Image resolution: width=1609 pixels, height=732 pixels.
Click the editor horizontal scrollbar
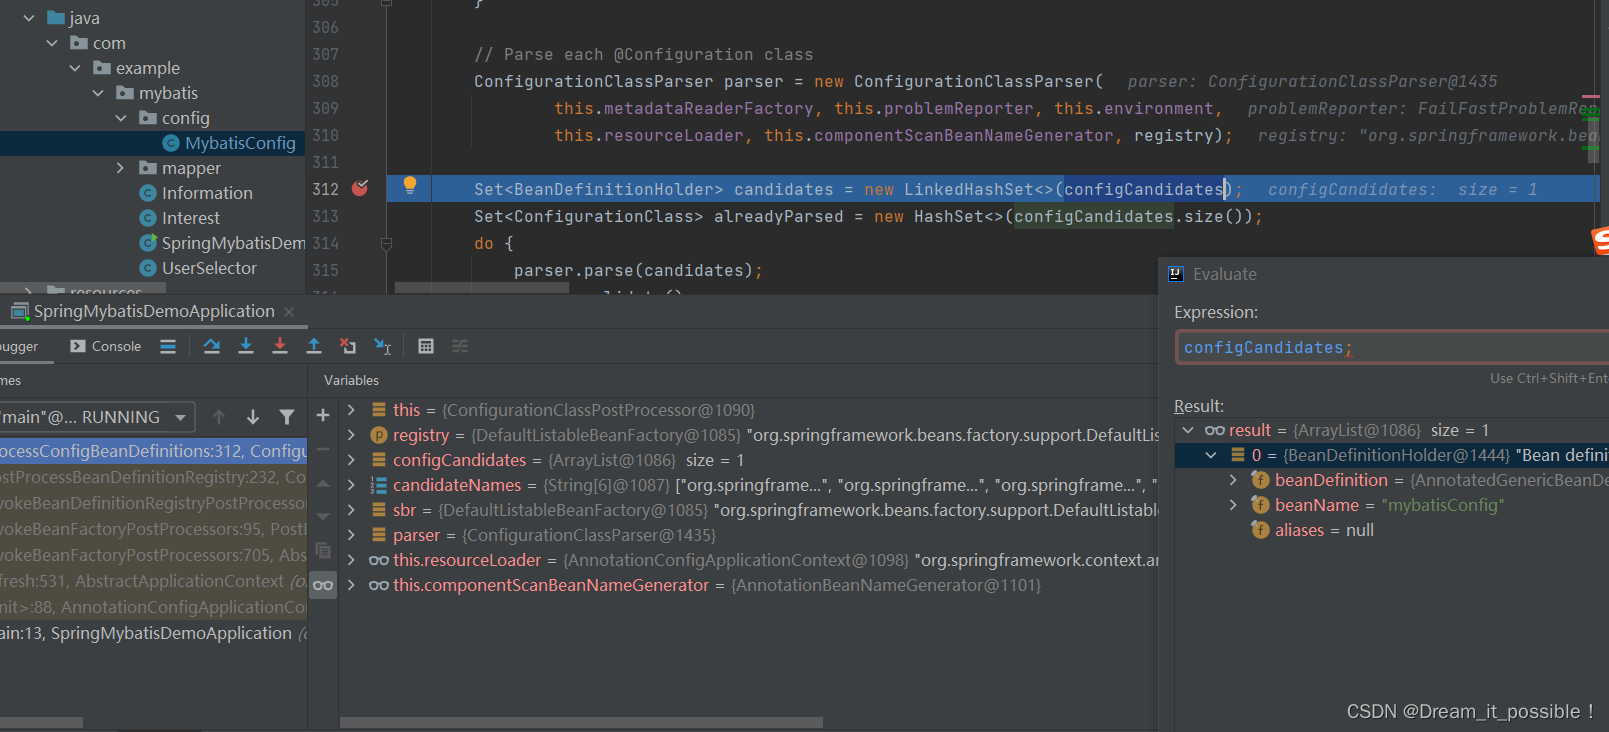coord(482,288)
